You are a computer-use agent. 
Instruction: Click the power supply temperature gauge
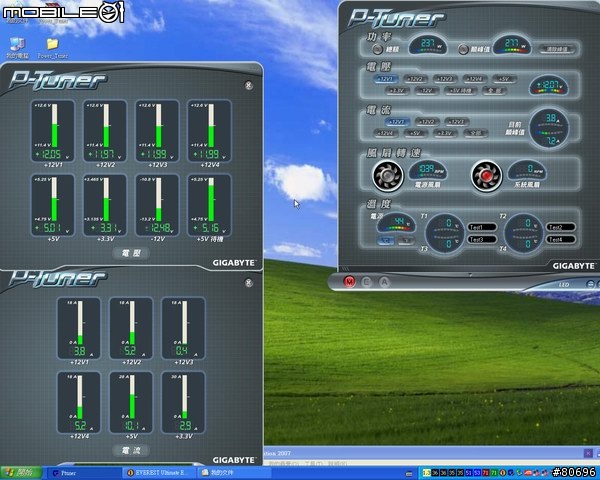click(396, 223)
